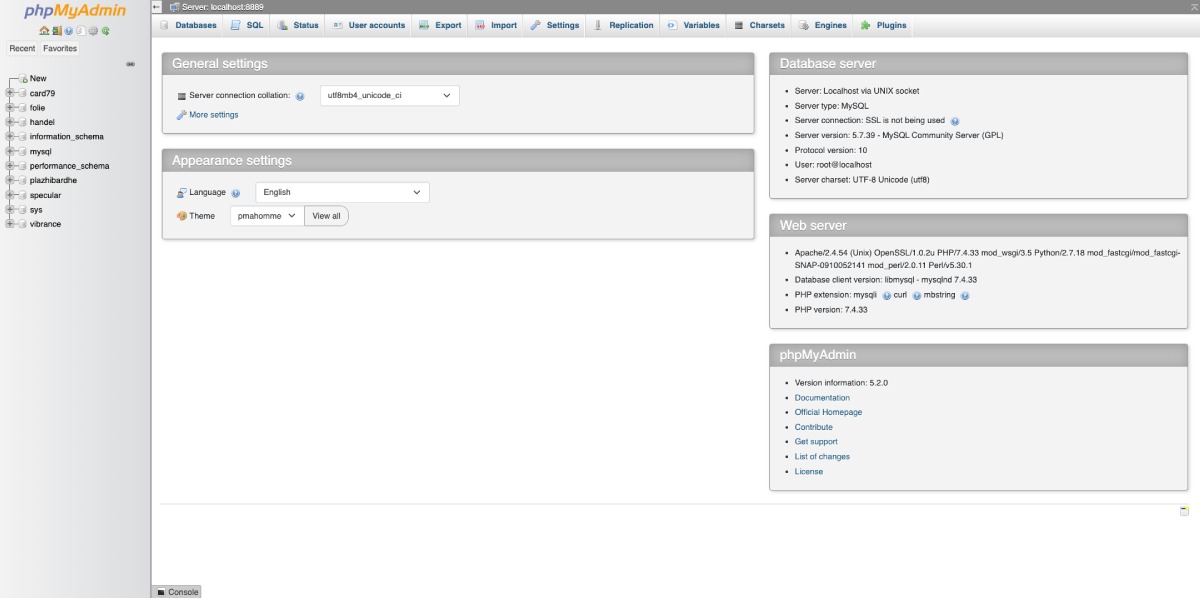Click the help icon after curl extension

917,296
